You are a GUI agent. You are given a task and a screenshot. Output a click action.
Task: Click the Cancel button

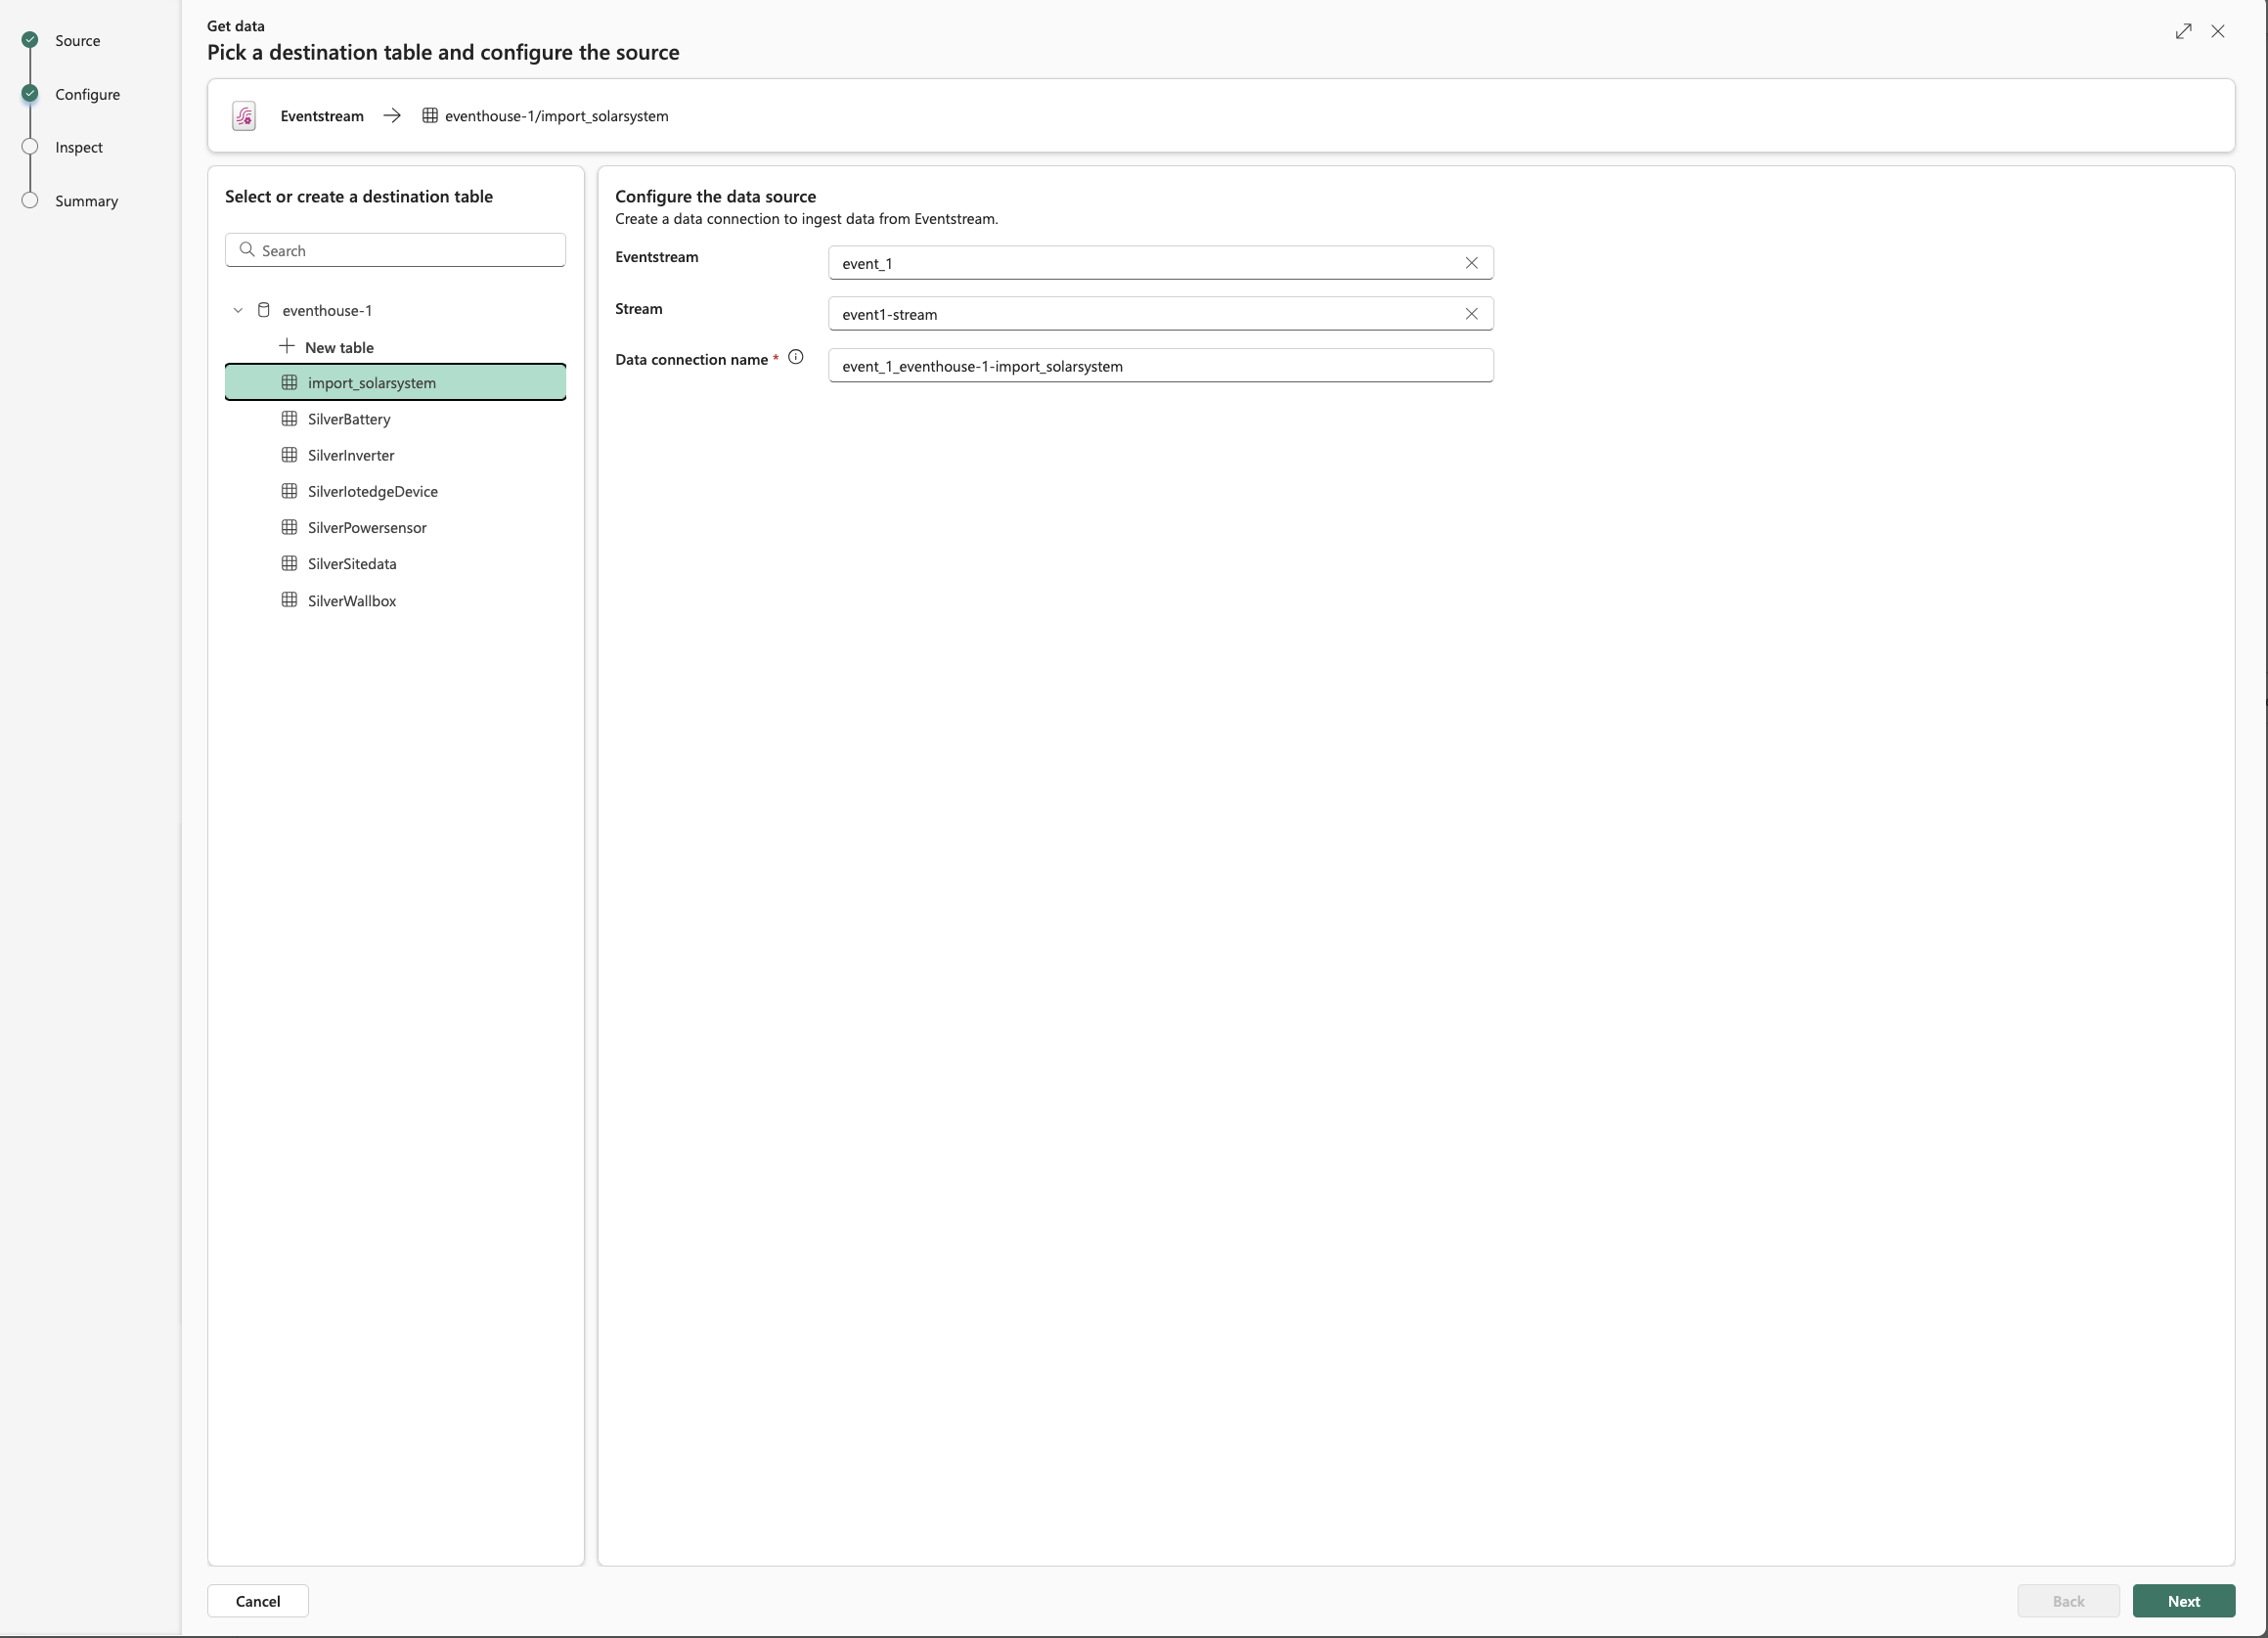coord(257,1601)
